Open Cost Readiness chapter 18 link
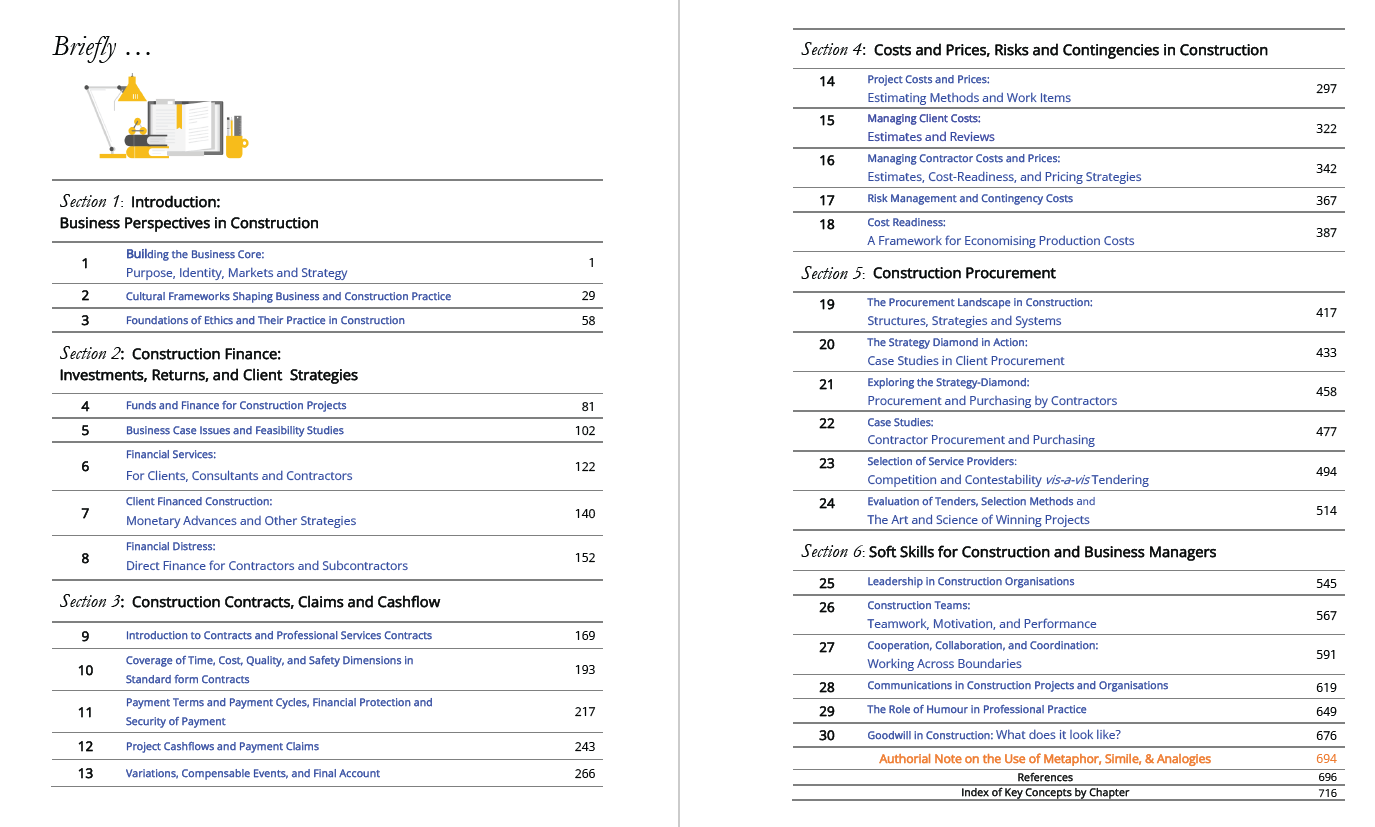This screenshot has width=1375, height=827. 1000,232
